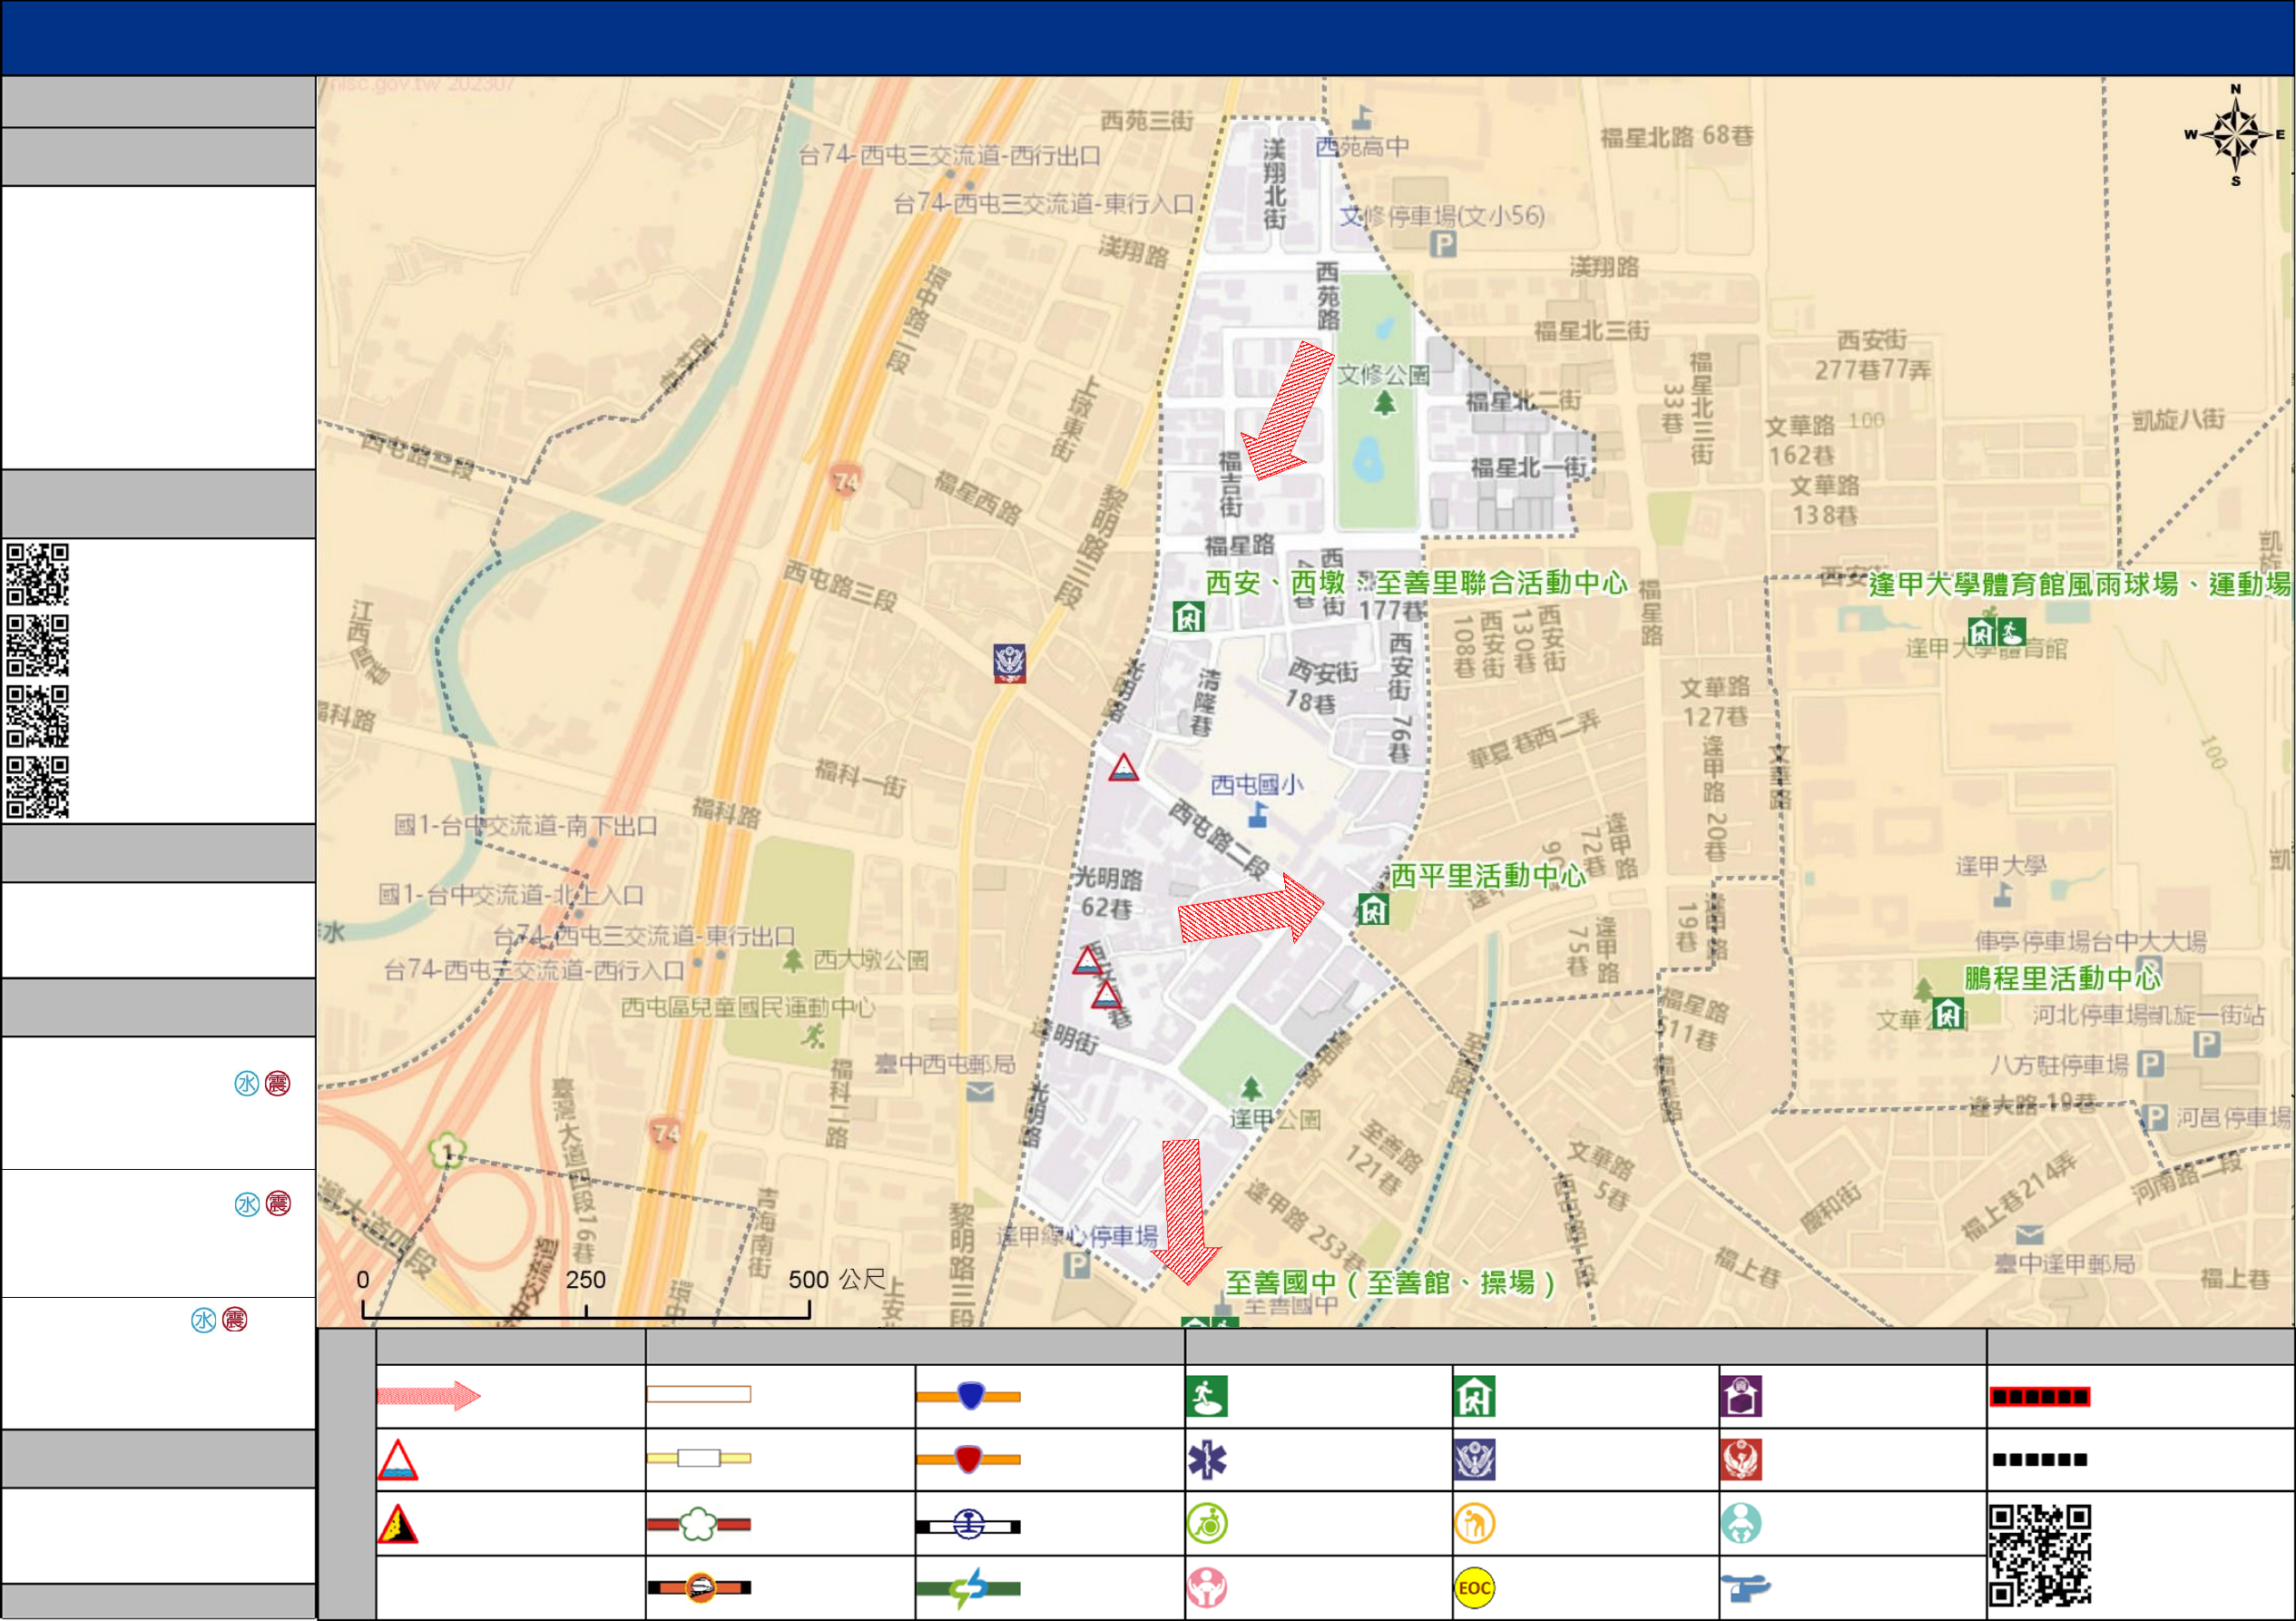Click the 西安、西墩、至善里聯合活動中心 label
This screenshot has height=1621, width=2296.
(x=1416, y=583)
